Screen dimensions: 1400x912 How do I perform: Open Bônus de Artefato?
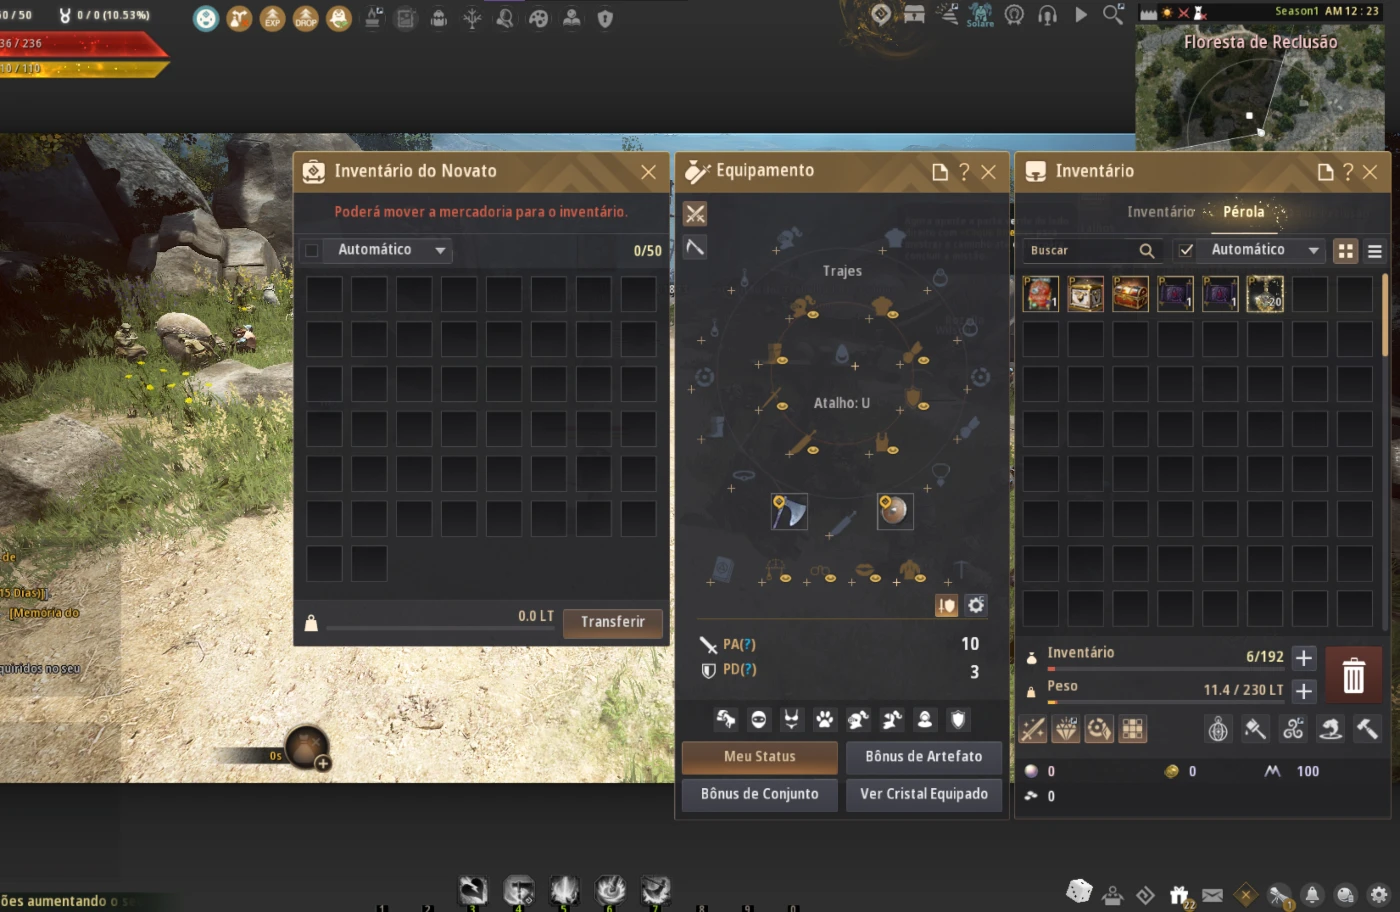[923, 757]
